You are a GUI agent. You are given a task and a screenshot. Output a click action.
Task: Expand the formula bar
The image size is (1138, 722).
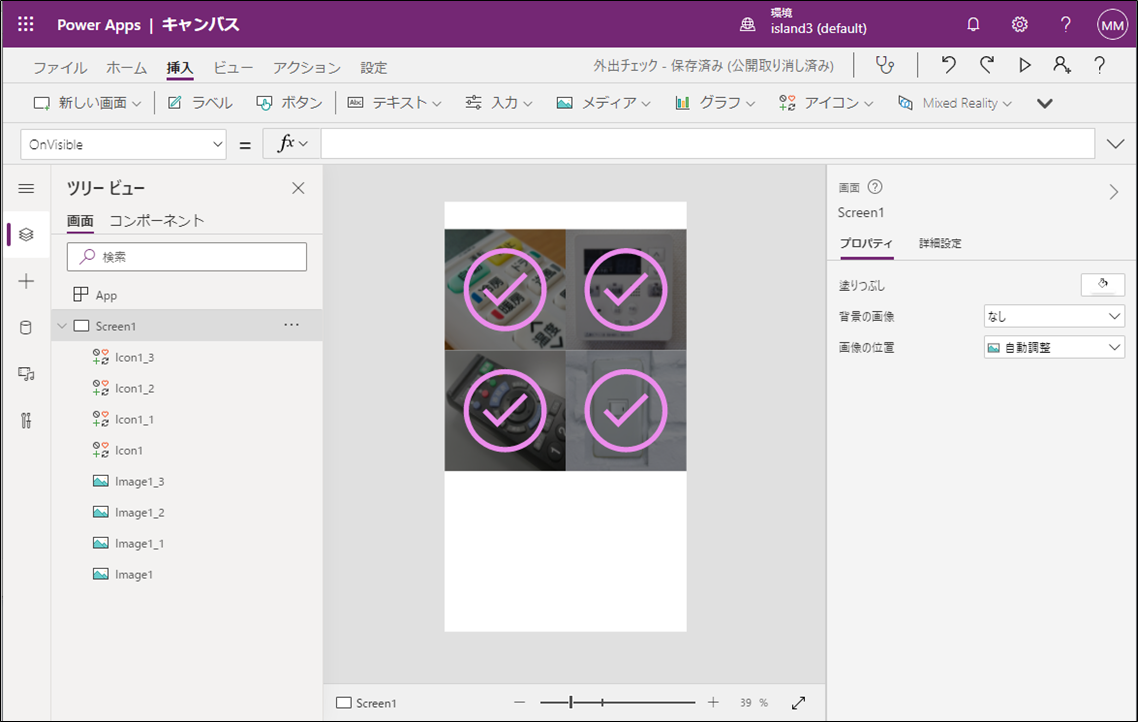pos(1116,144)
